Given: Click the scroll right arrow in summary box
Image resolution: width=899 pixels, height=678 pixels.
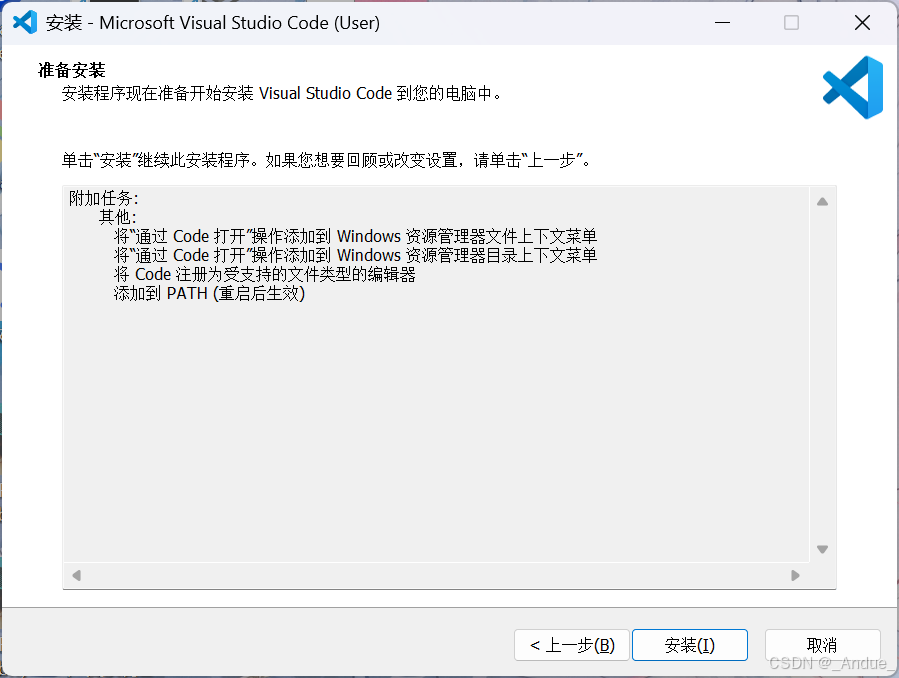Looking at the screenshot, I should click(x=795, y=575).
